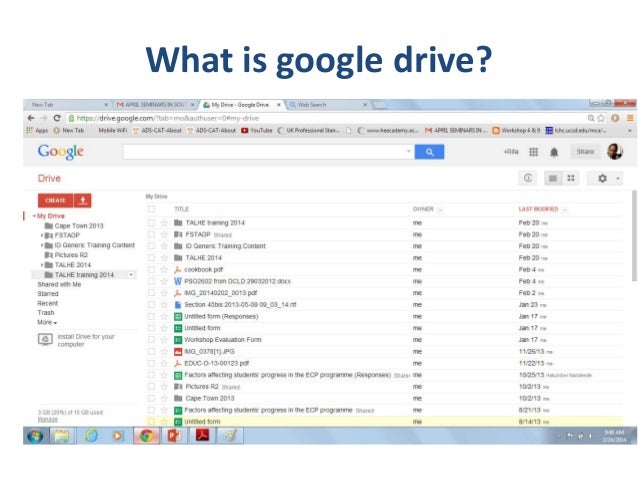The height and width of the screenshot is (479, 638).
Task: Open dropdown arrow on TALHE training 2014
Action: 131,275
